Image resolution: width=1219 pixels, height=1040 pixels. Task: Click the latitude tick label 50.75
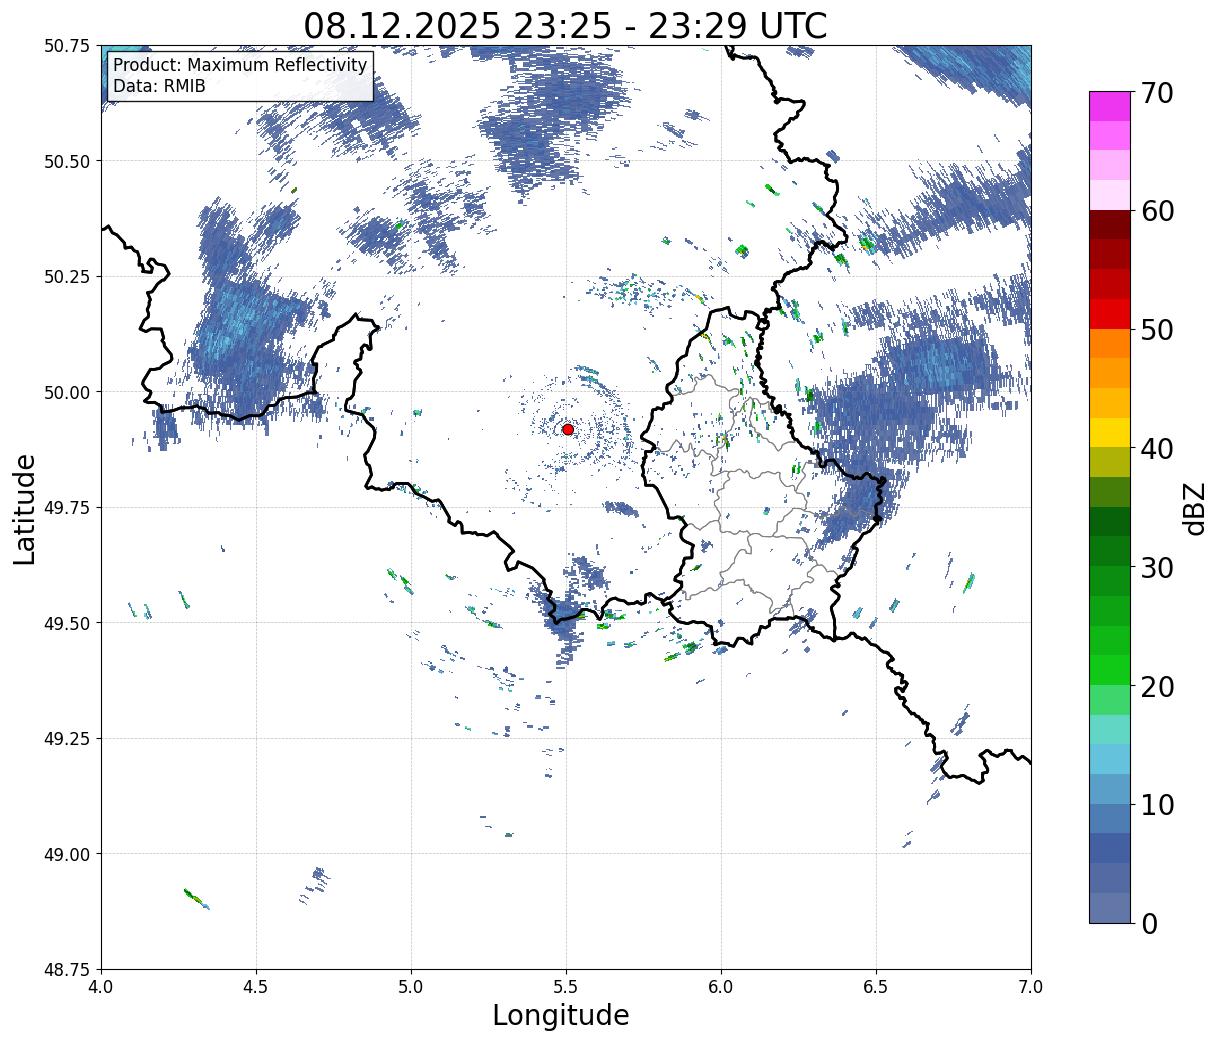point(66,46)
